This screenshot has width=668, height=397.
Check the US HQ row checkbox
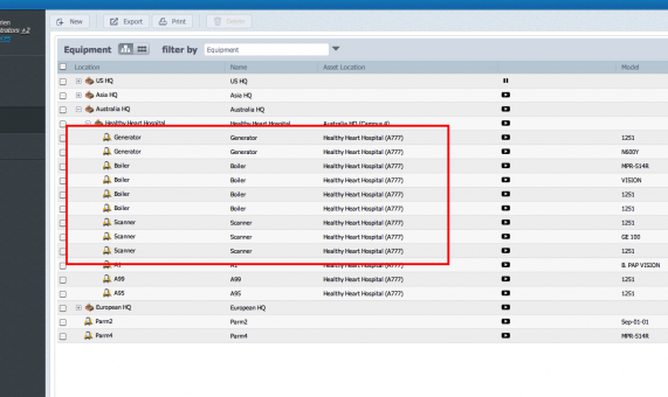pyautogui.click(x=63, y=81)
